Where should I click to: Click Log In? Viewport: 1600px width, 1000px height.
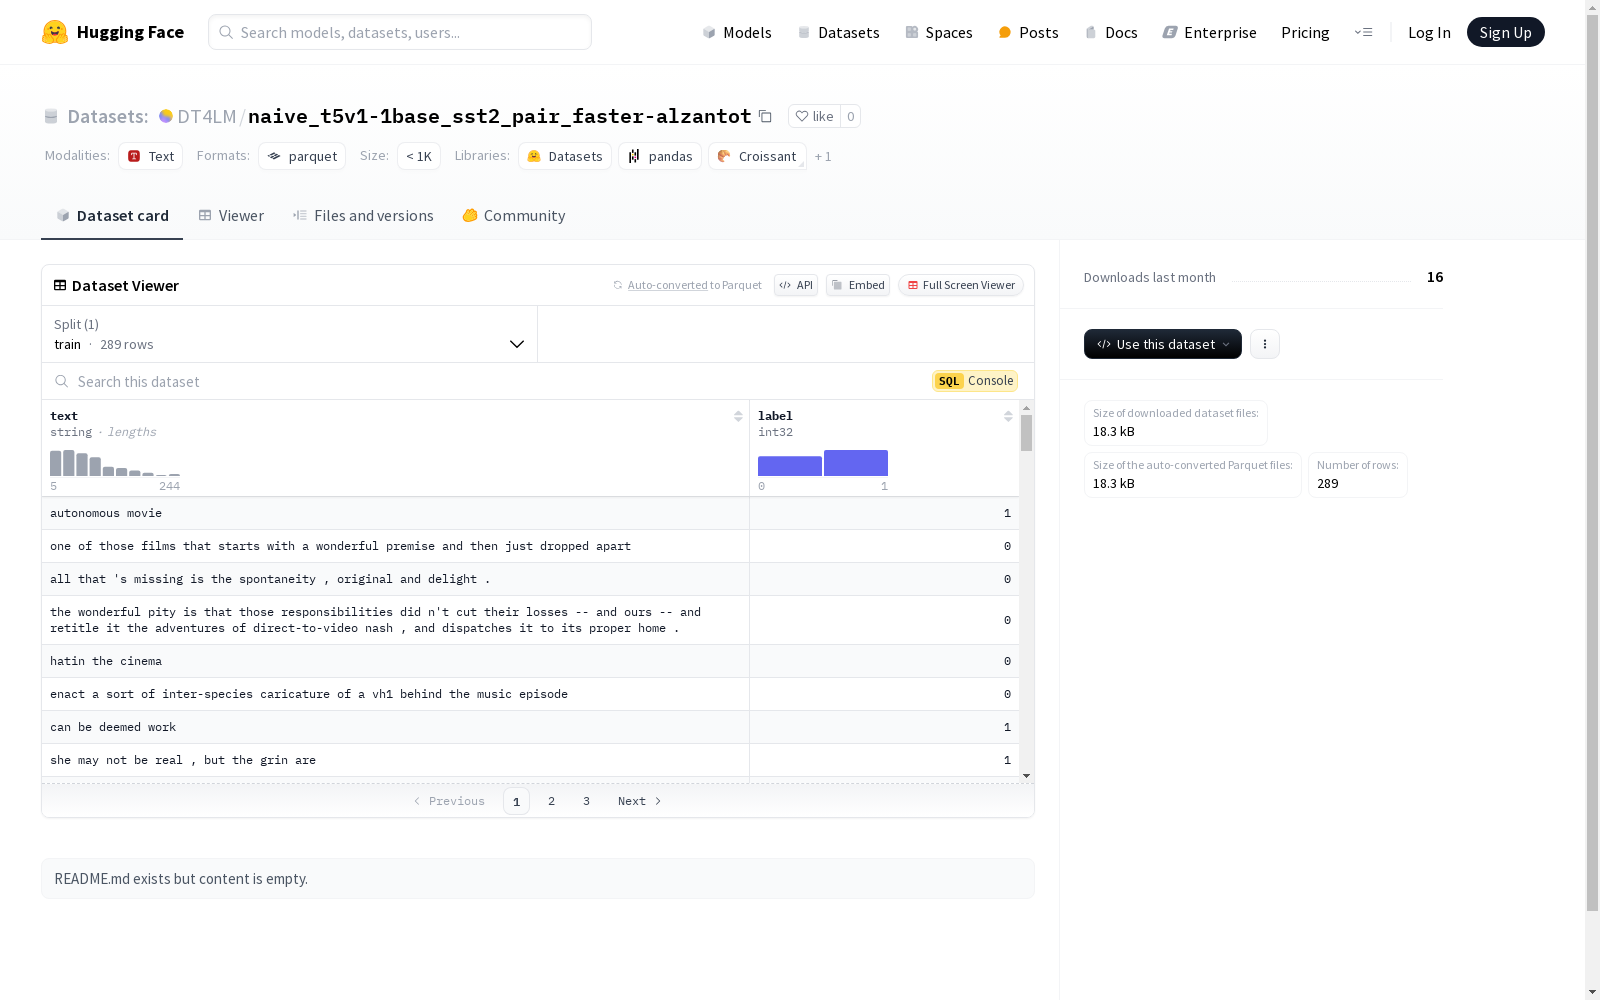coord(1429,32)
